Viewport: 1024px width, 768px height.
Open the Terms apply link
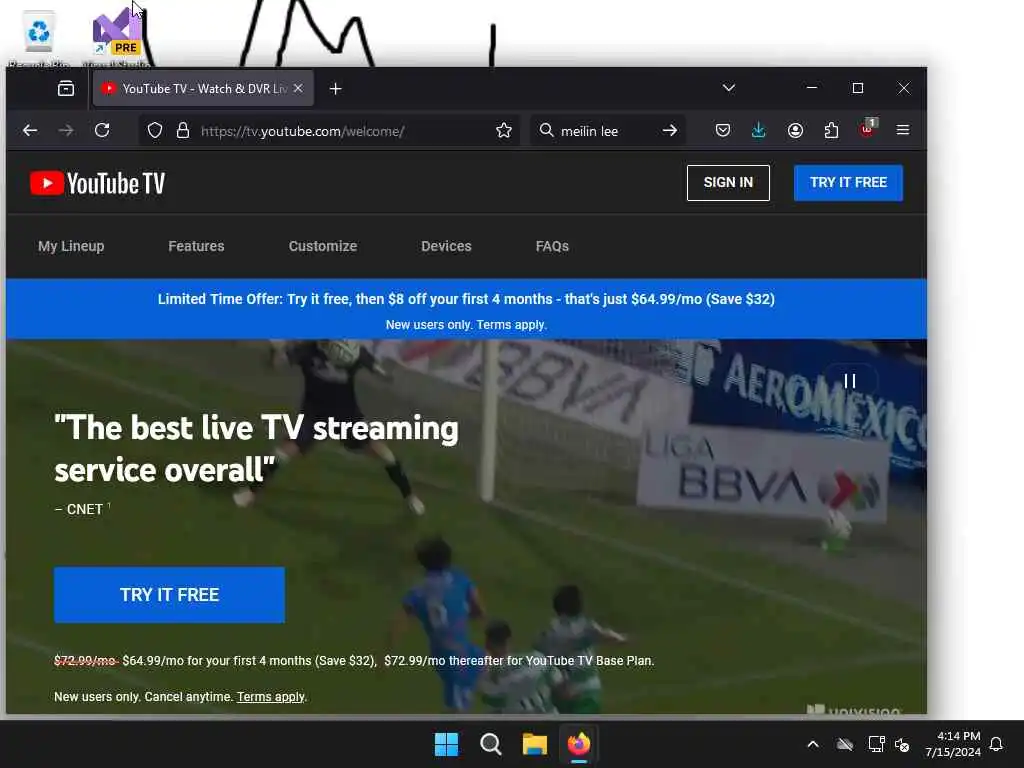(x=270, y=697)
